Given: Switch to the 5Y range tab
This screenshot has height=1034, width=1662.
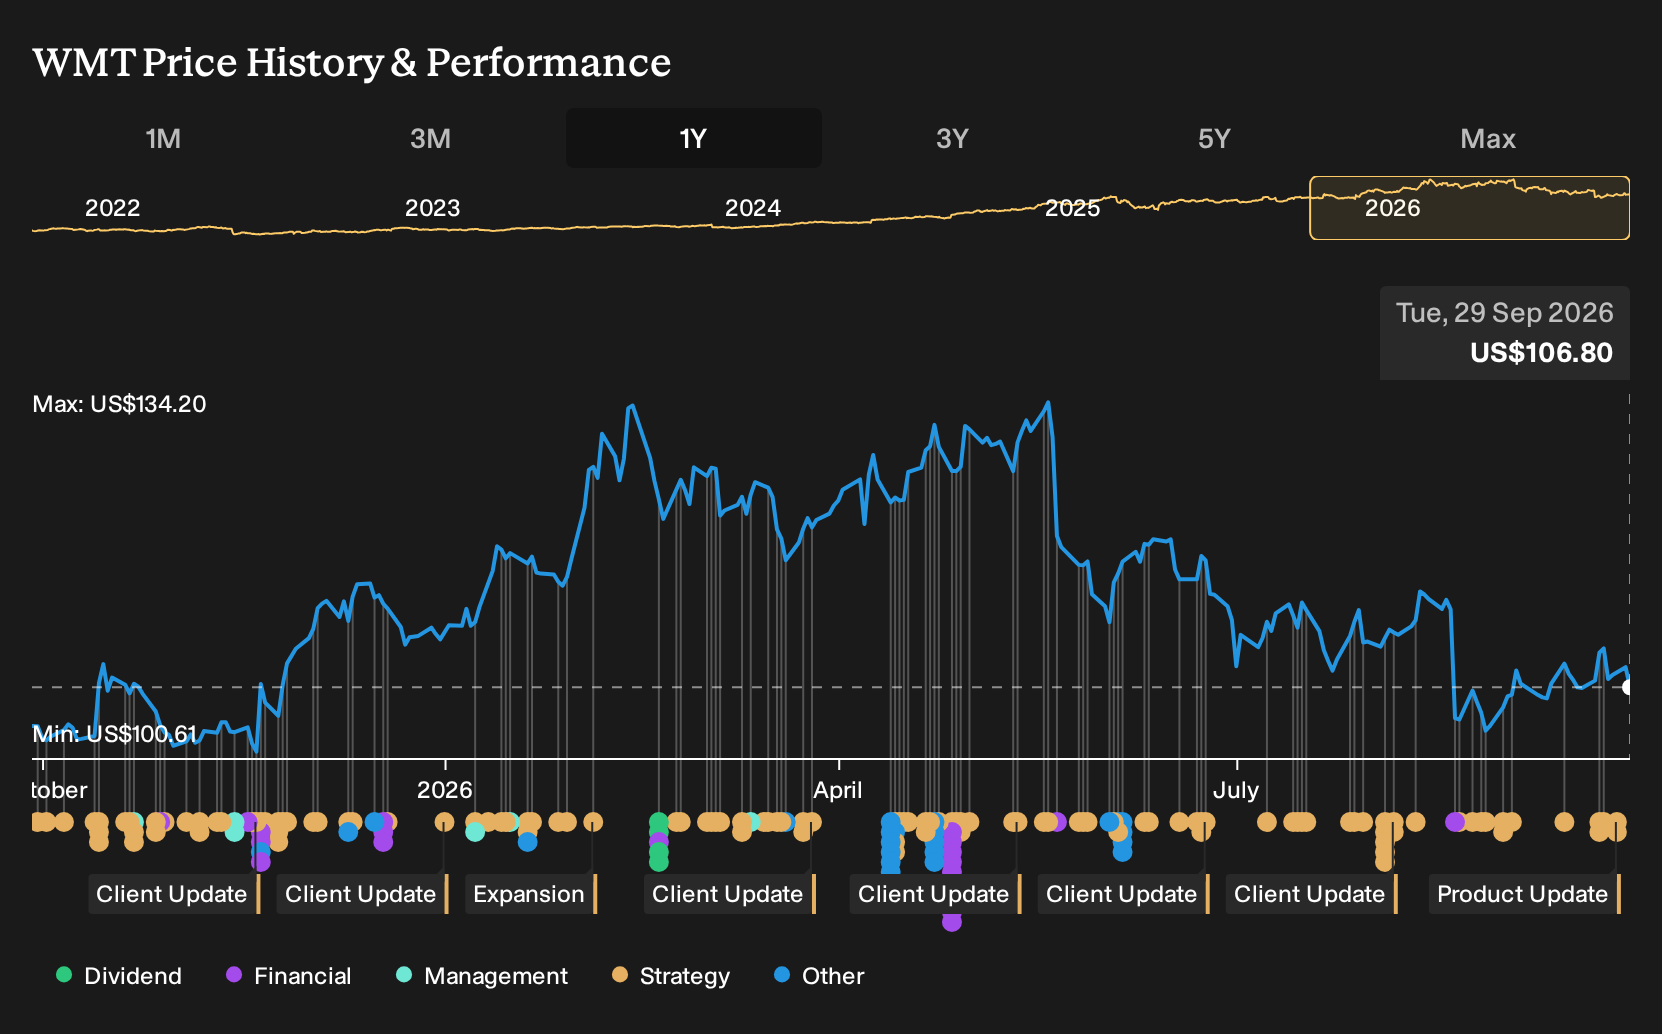Looking at the screenshot, I should tap(1214, 138).
